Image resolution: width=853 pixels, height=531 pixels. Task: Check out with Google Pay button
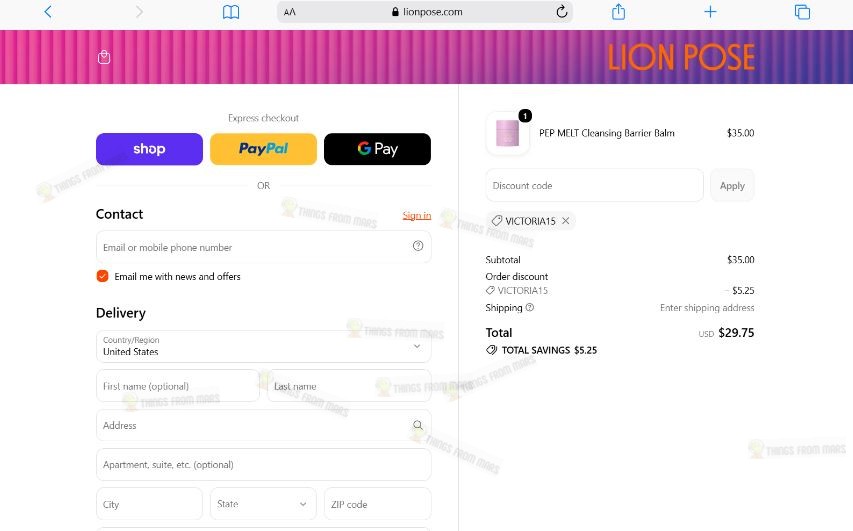(x=378, y=149)
